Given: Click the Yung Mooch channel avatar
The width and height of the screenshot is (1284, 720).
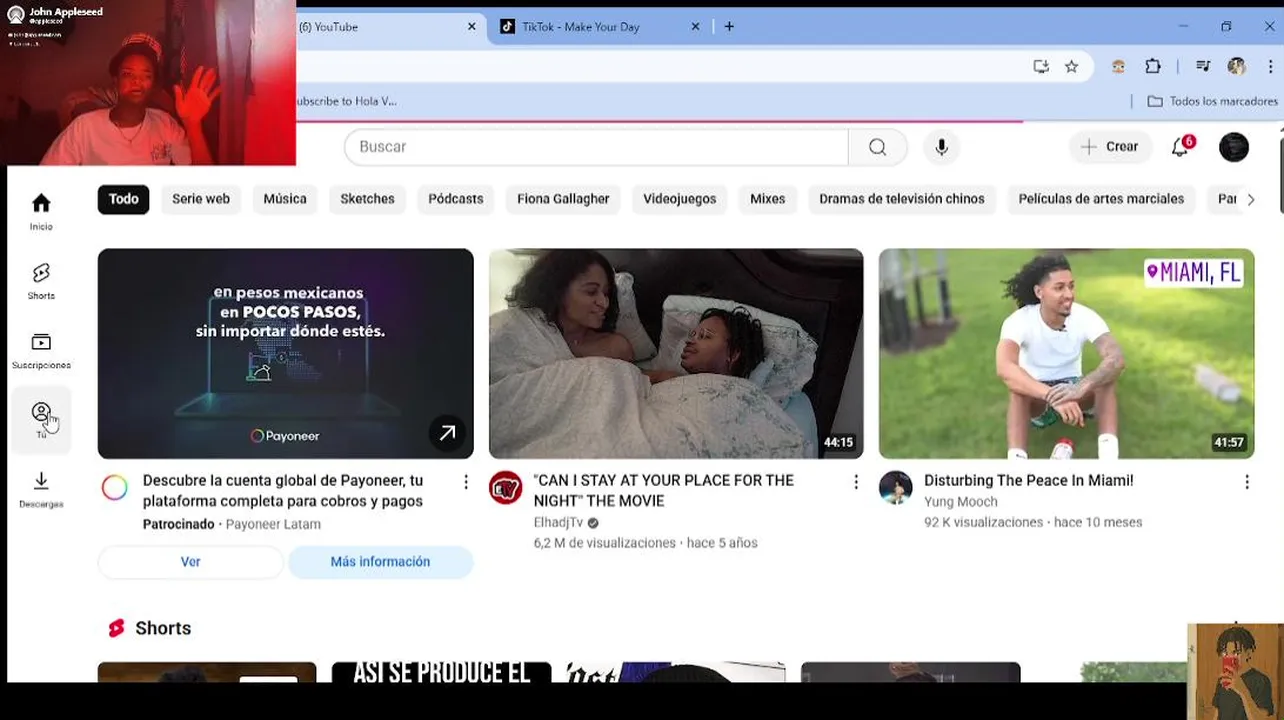Looking at the screenshot, I should 896,488.
